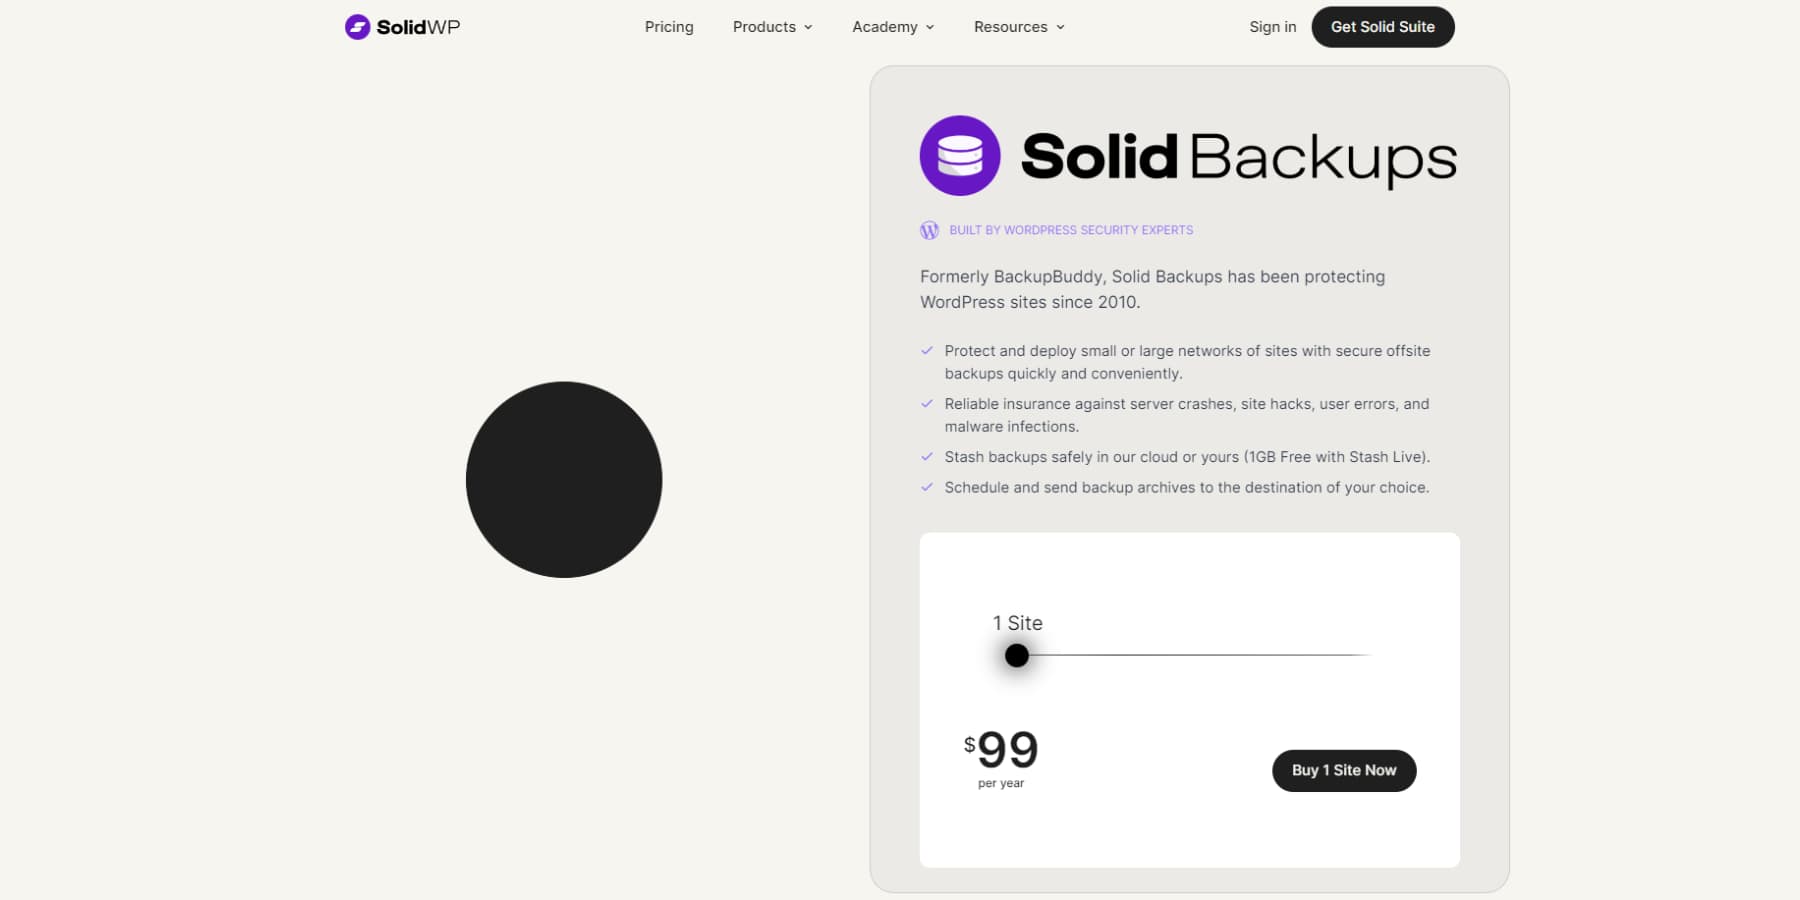Click BUILT BY WORDPRESS SECURITY EXPERTS text
The image size is (1800, 900).
pos(1070,229)
